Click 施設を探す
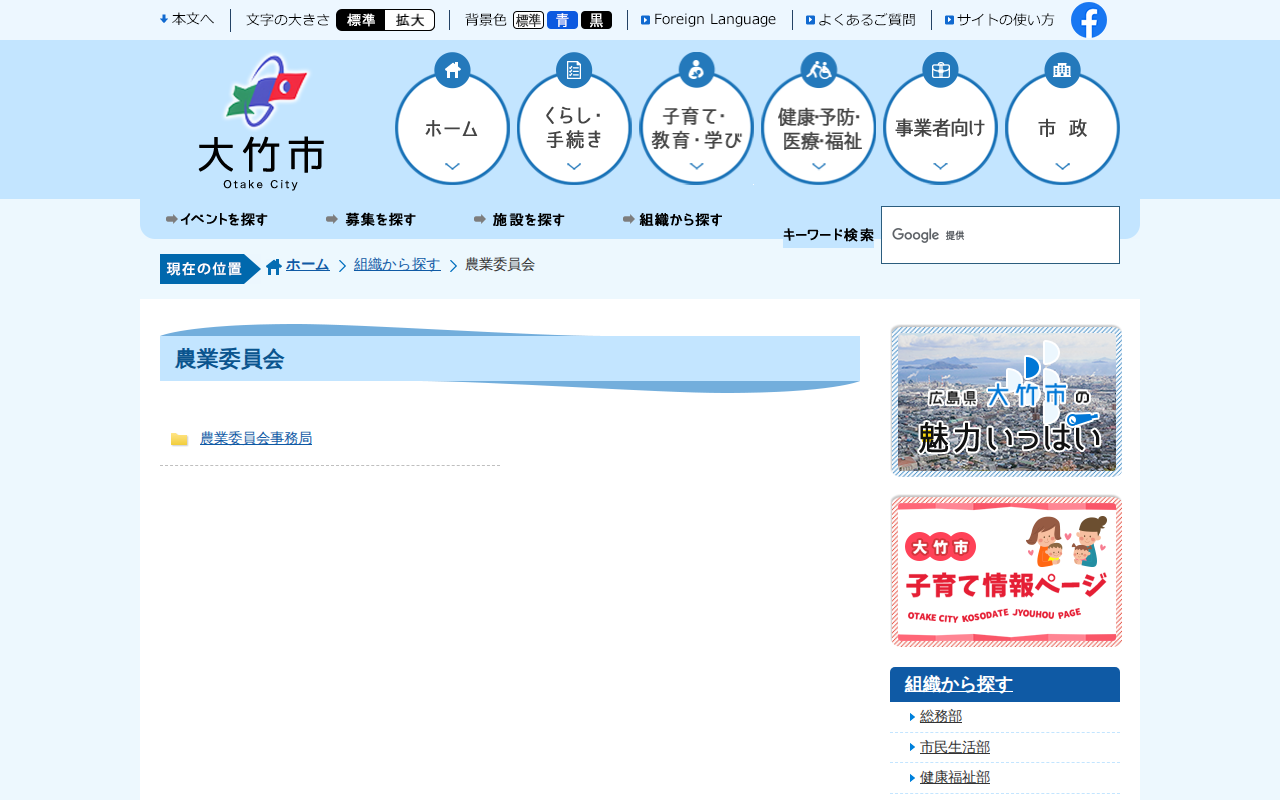 [519, 220]
